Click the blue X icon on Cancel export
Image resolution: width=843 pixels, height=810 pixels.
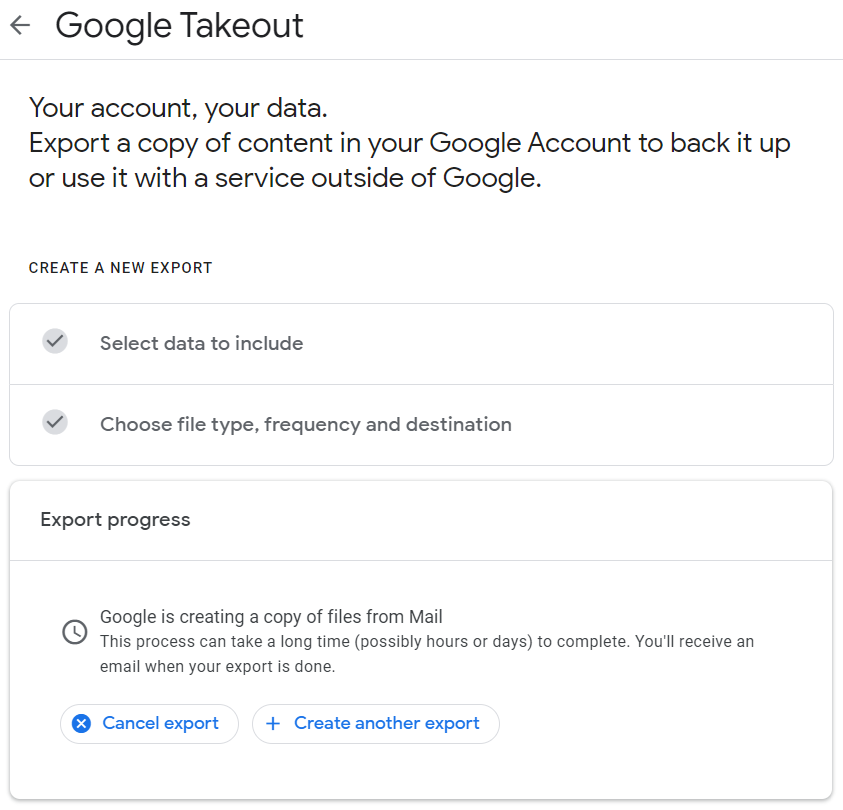[81, 723]
